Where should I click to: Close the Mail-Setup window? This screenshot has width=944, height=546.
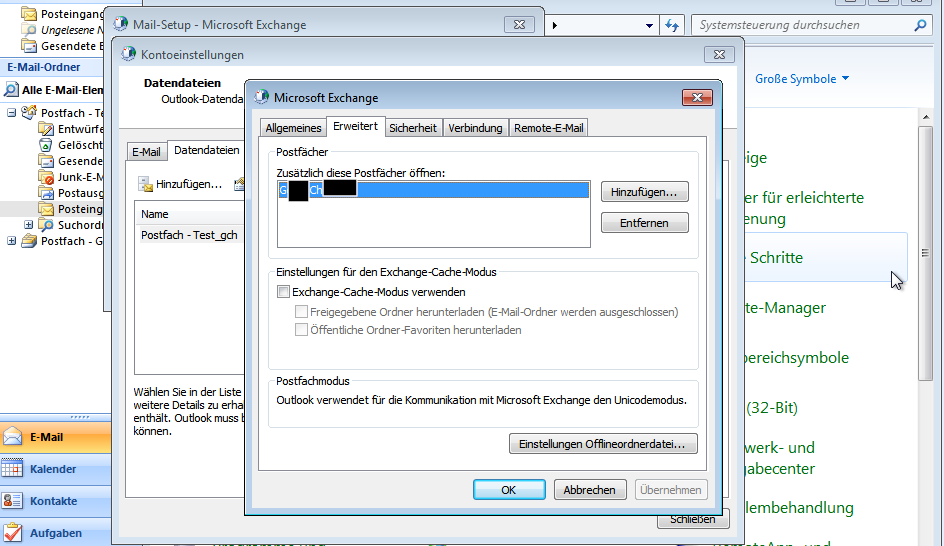520,25
